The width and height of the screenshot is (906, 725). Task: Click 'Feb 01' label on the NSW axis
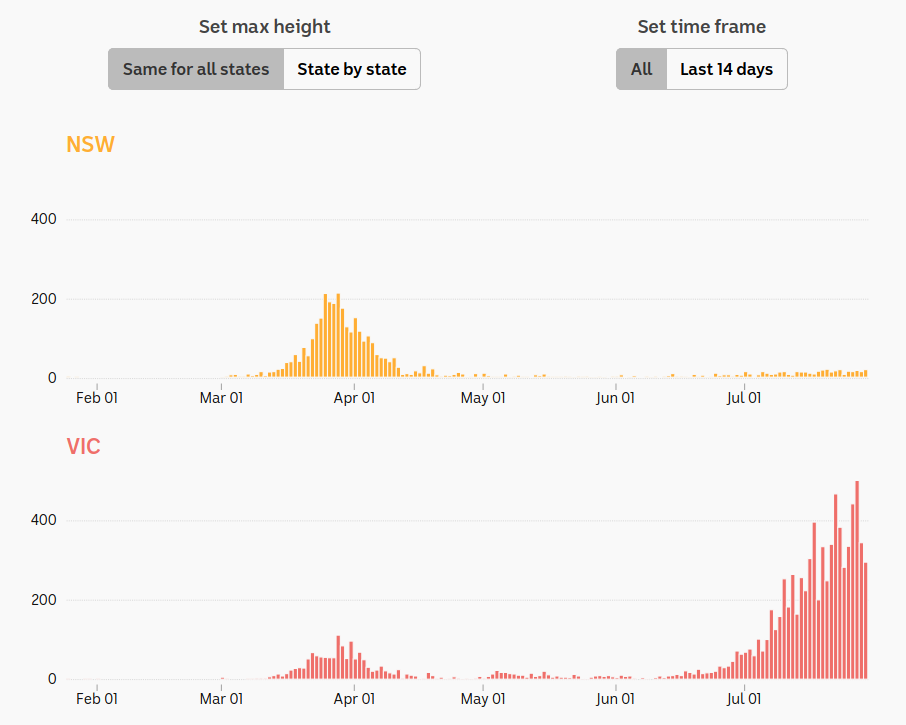point(97,398)
